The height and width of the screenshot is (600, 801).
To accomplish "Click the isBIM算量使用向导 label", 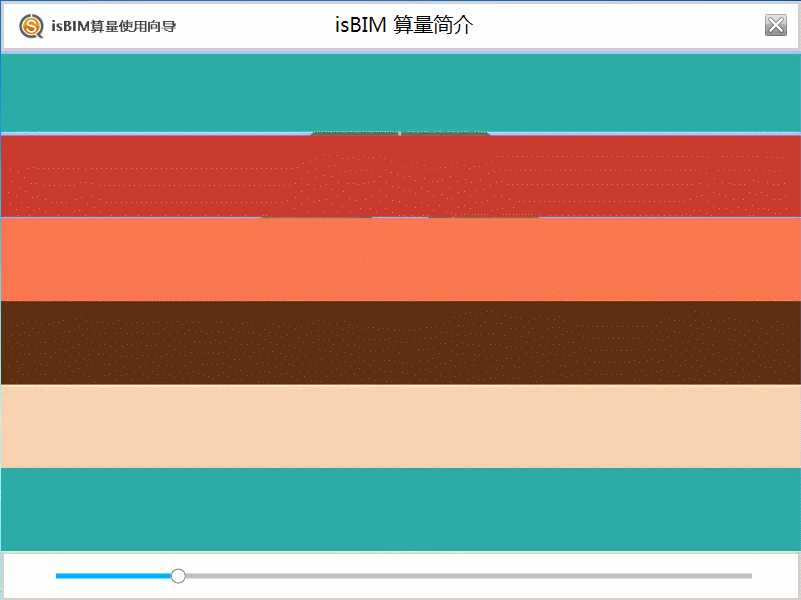I will pyautogui.click(x=113, y=26).
